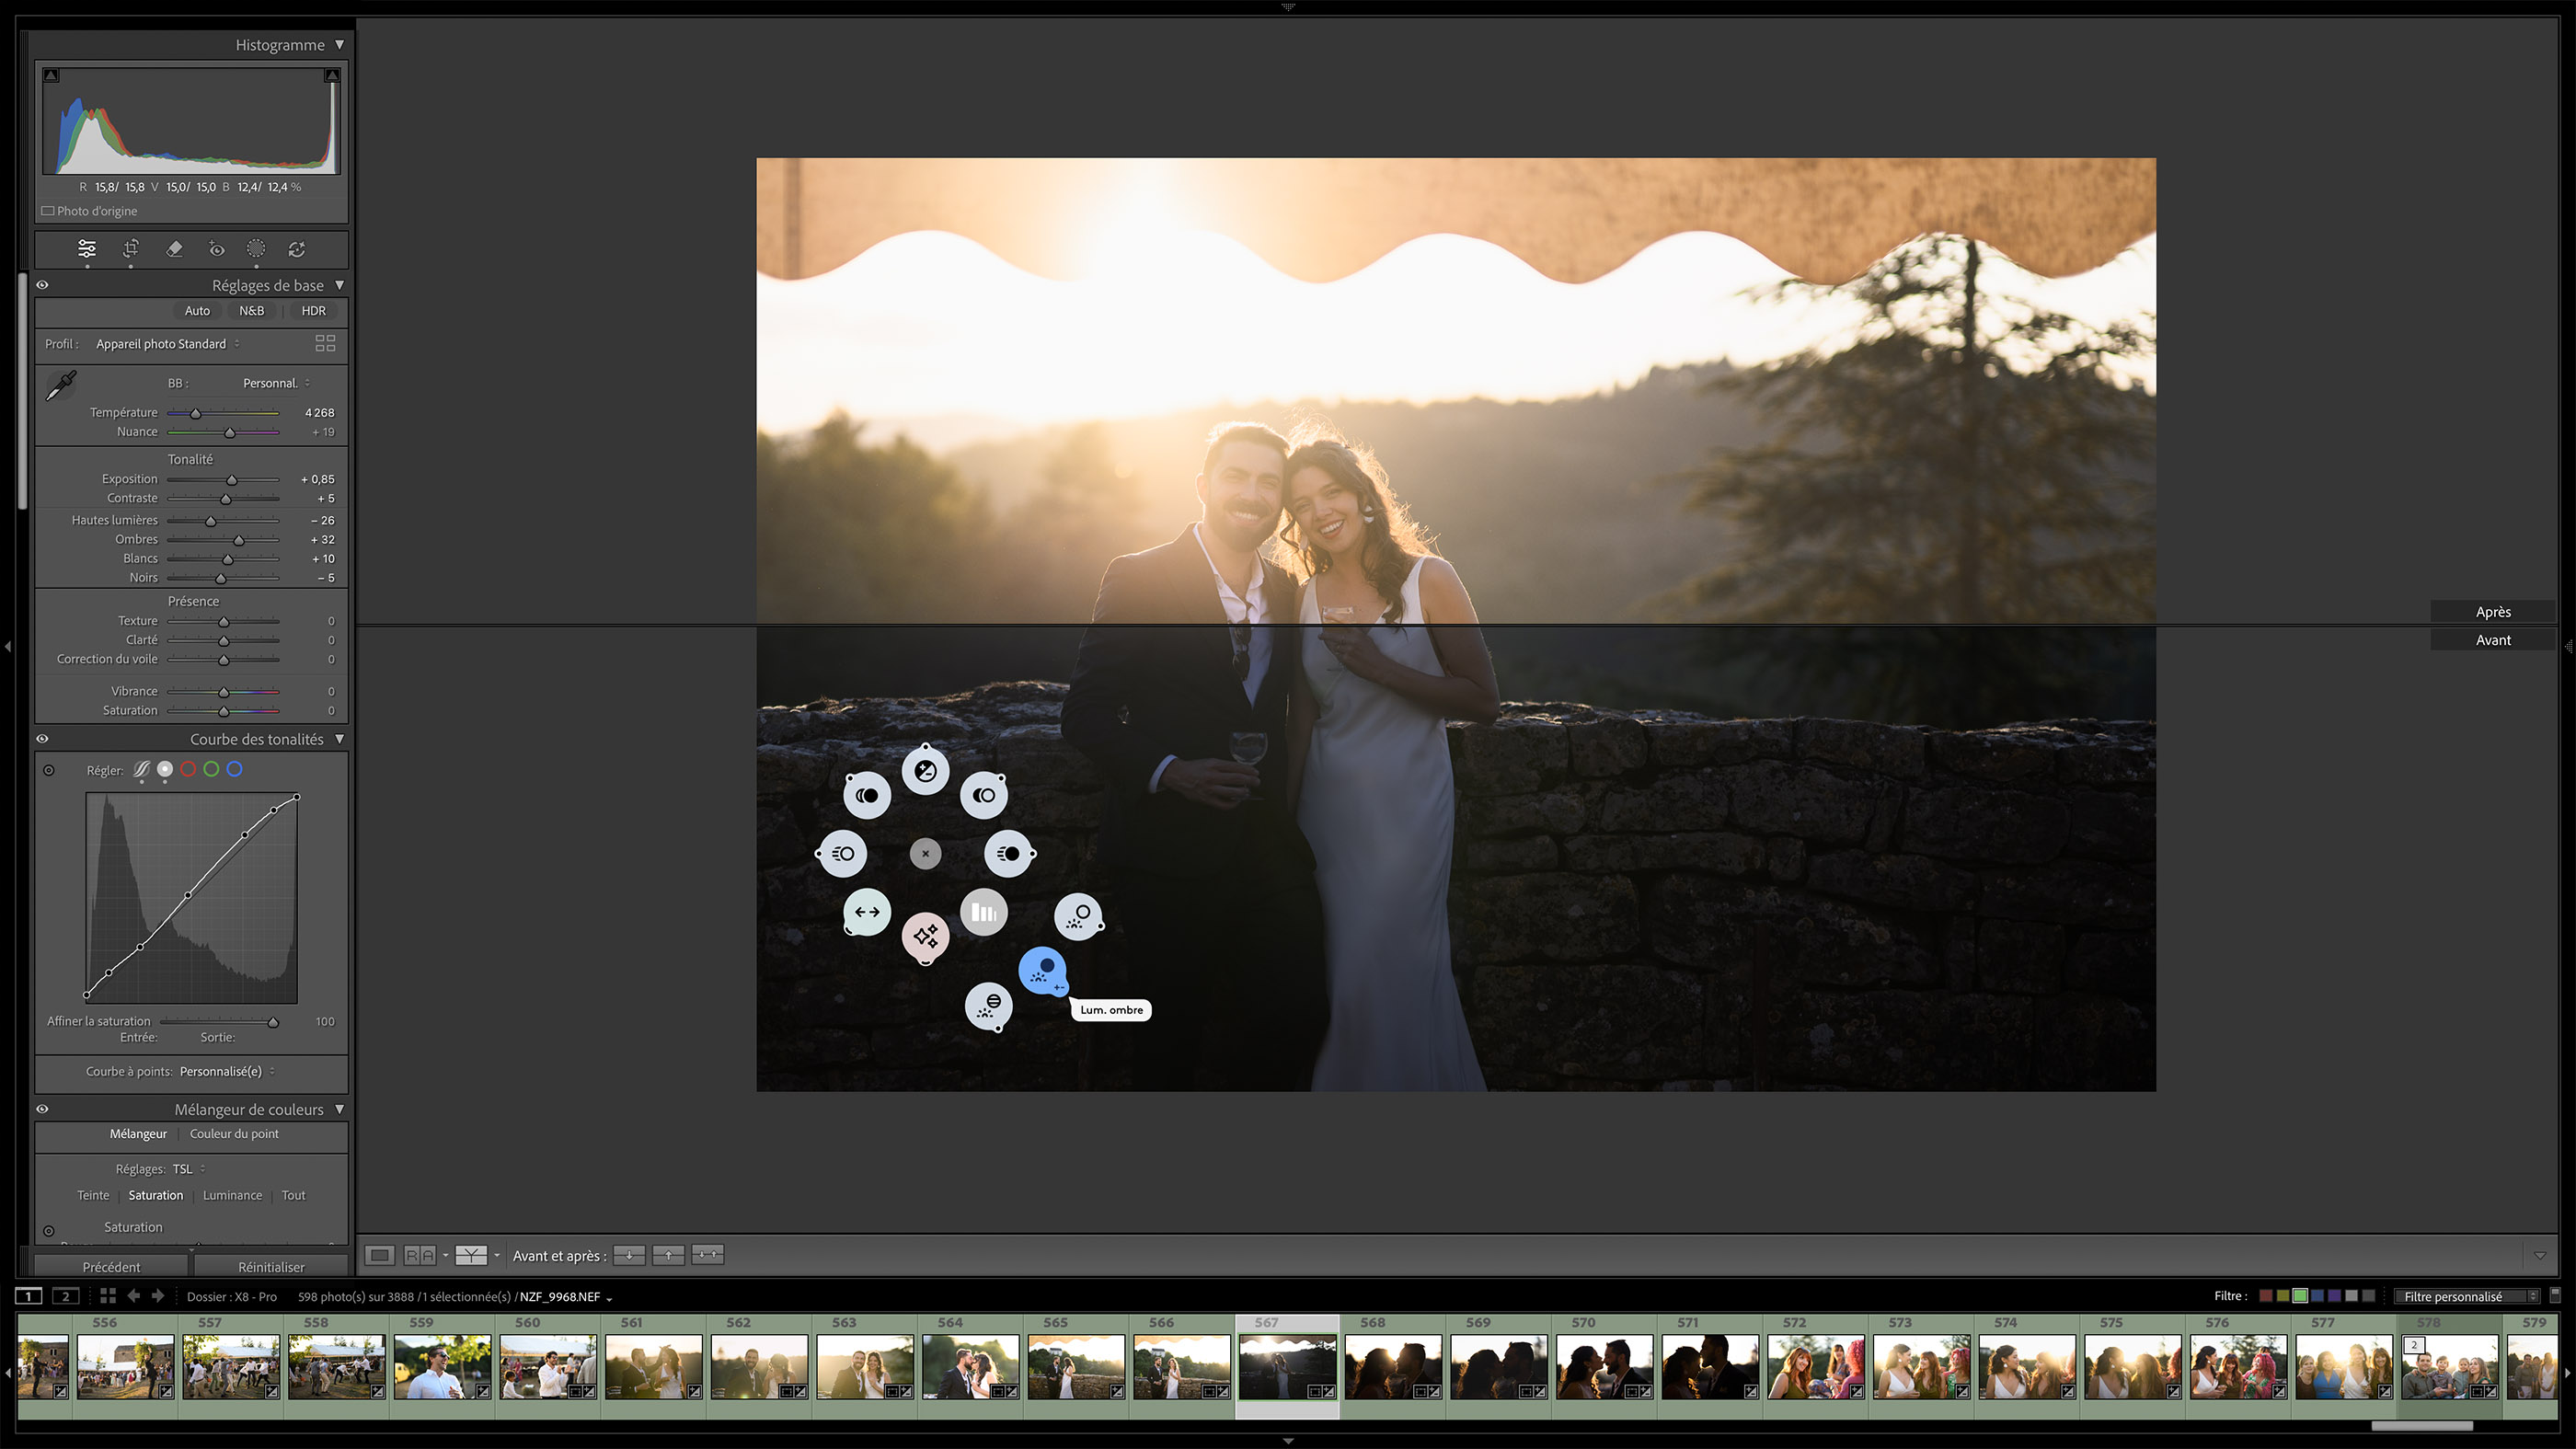The image size is (2576, 1449).
Task: Open the profile browser grid icon
Action: coord(324,343)
